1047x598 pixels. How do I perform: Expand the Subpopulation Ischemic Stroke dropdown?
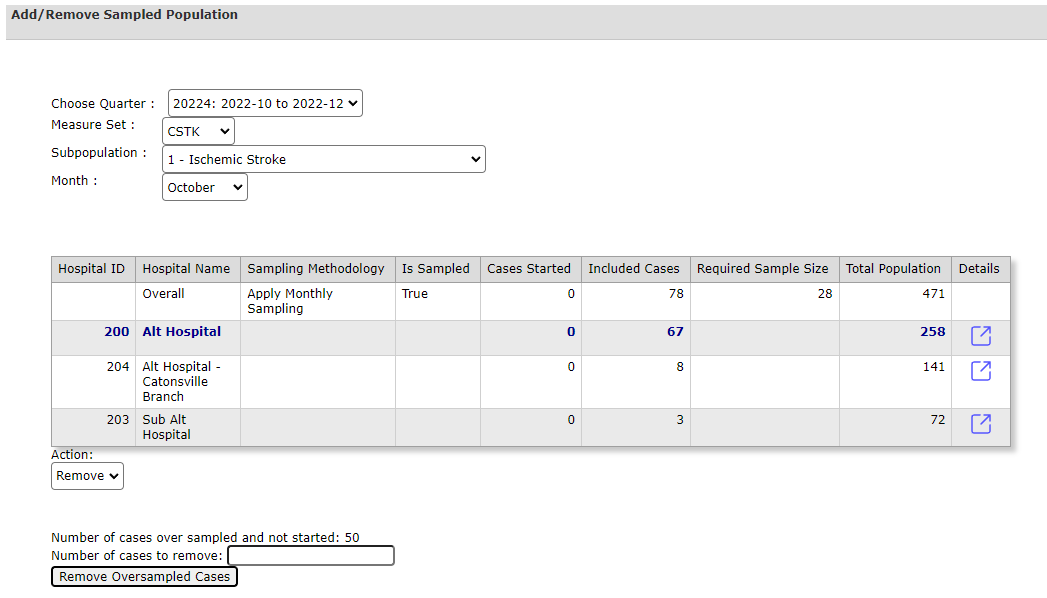324,160
